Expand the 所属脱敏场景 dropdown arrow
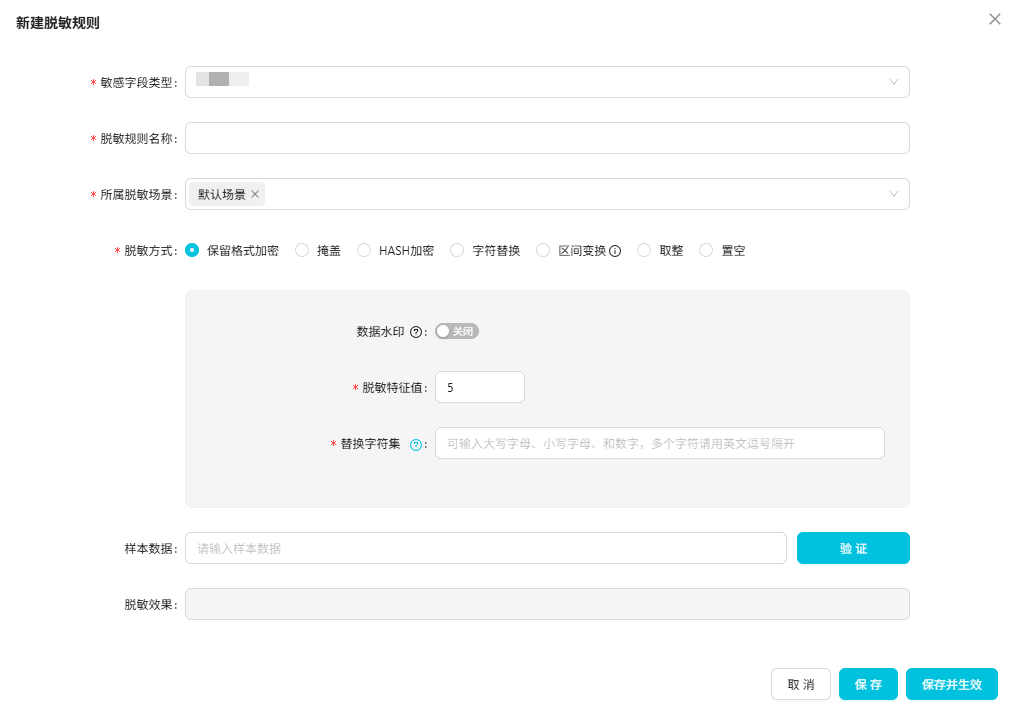The height and width of the screenshot is (713, 1014). click(x=894, y=194)
